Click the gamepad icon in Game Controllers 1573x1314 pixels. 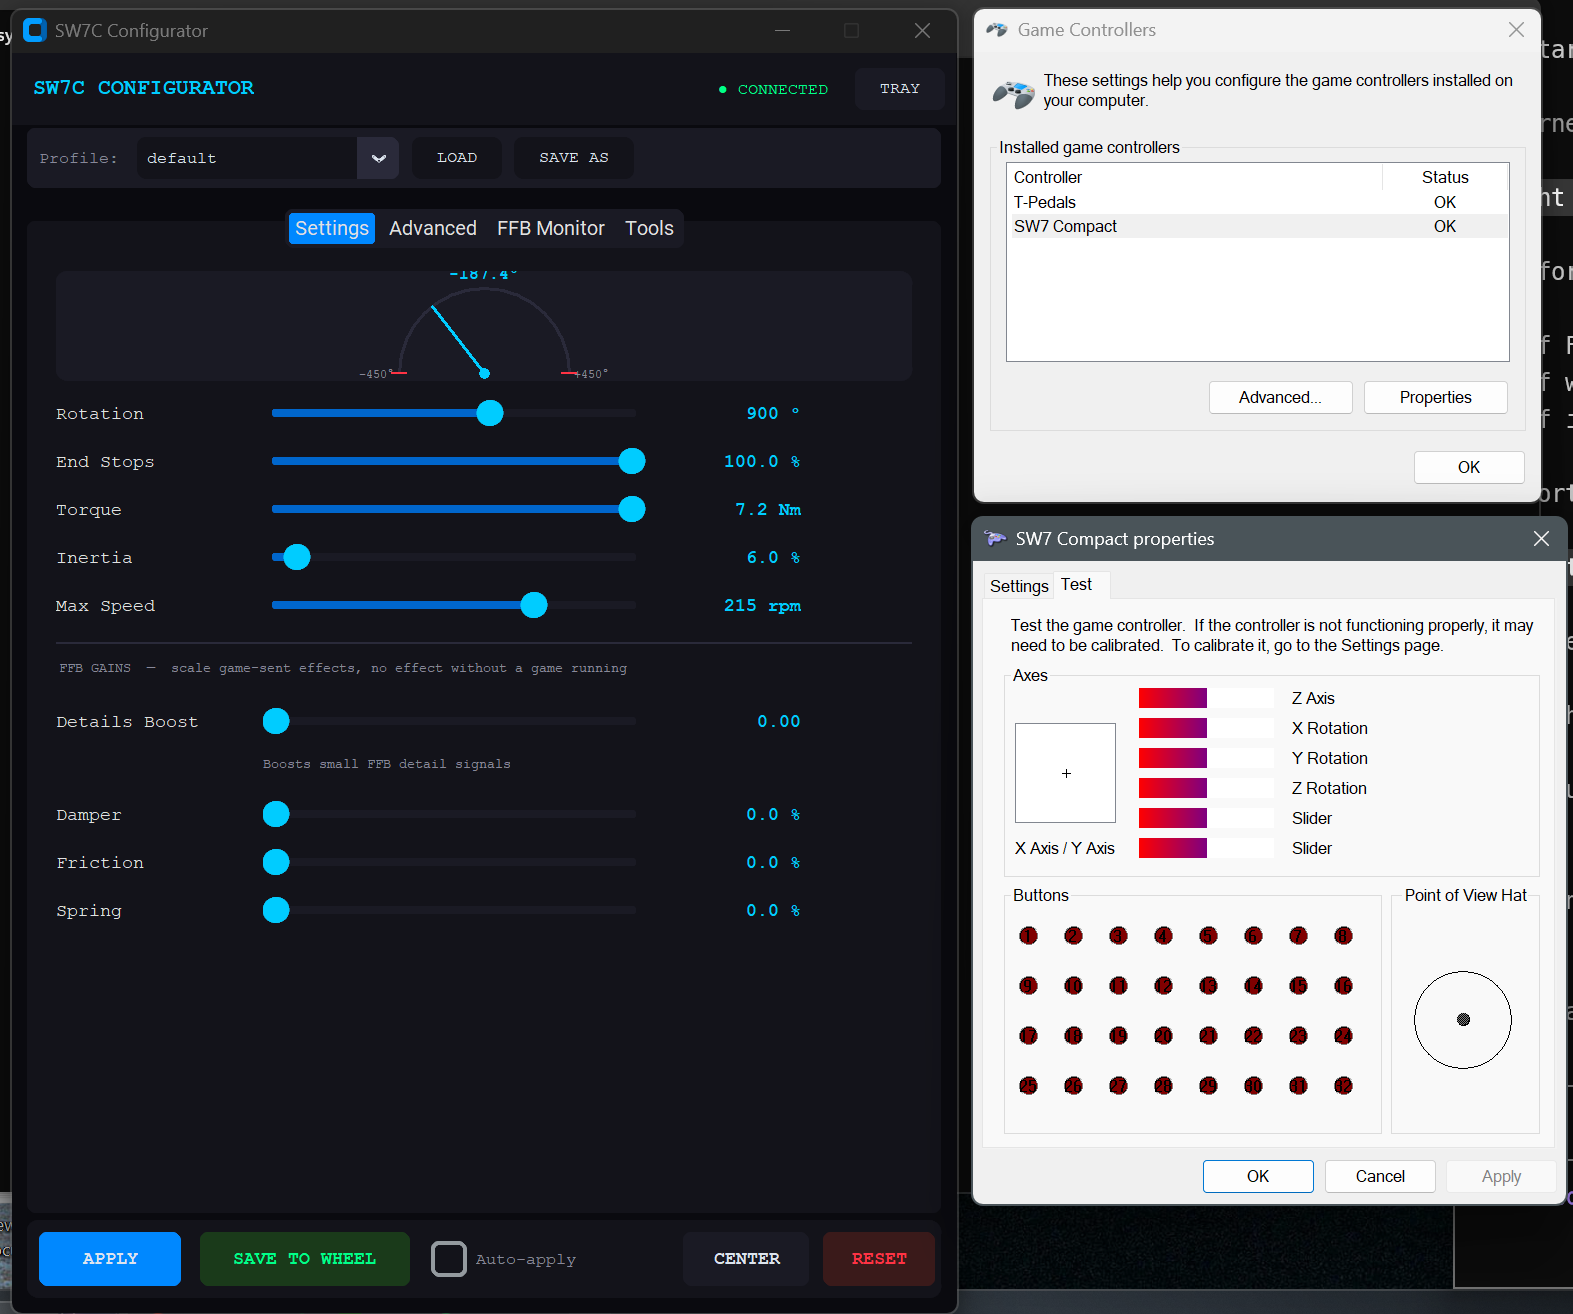tap(1013, 94)
